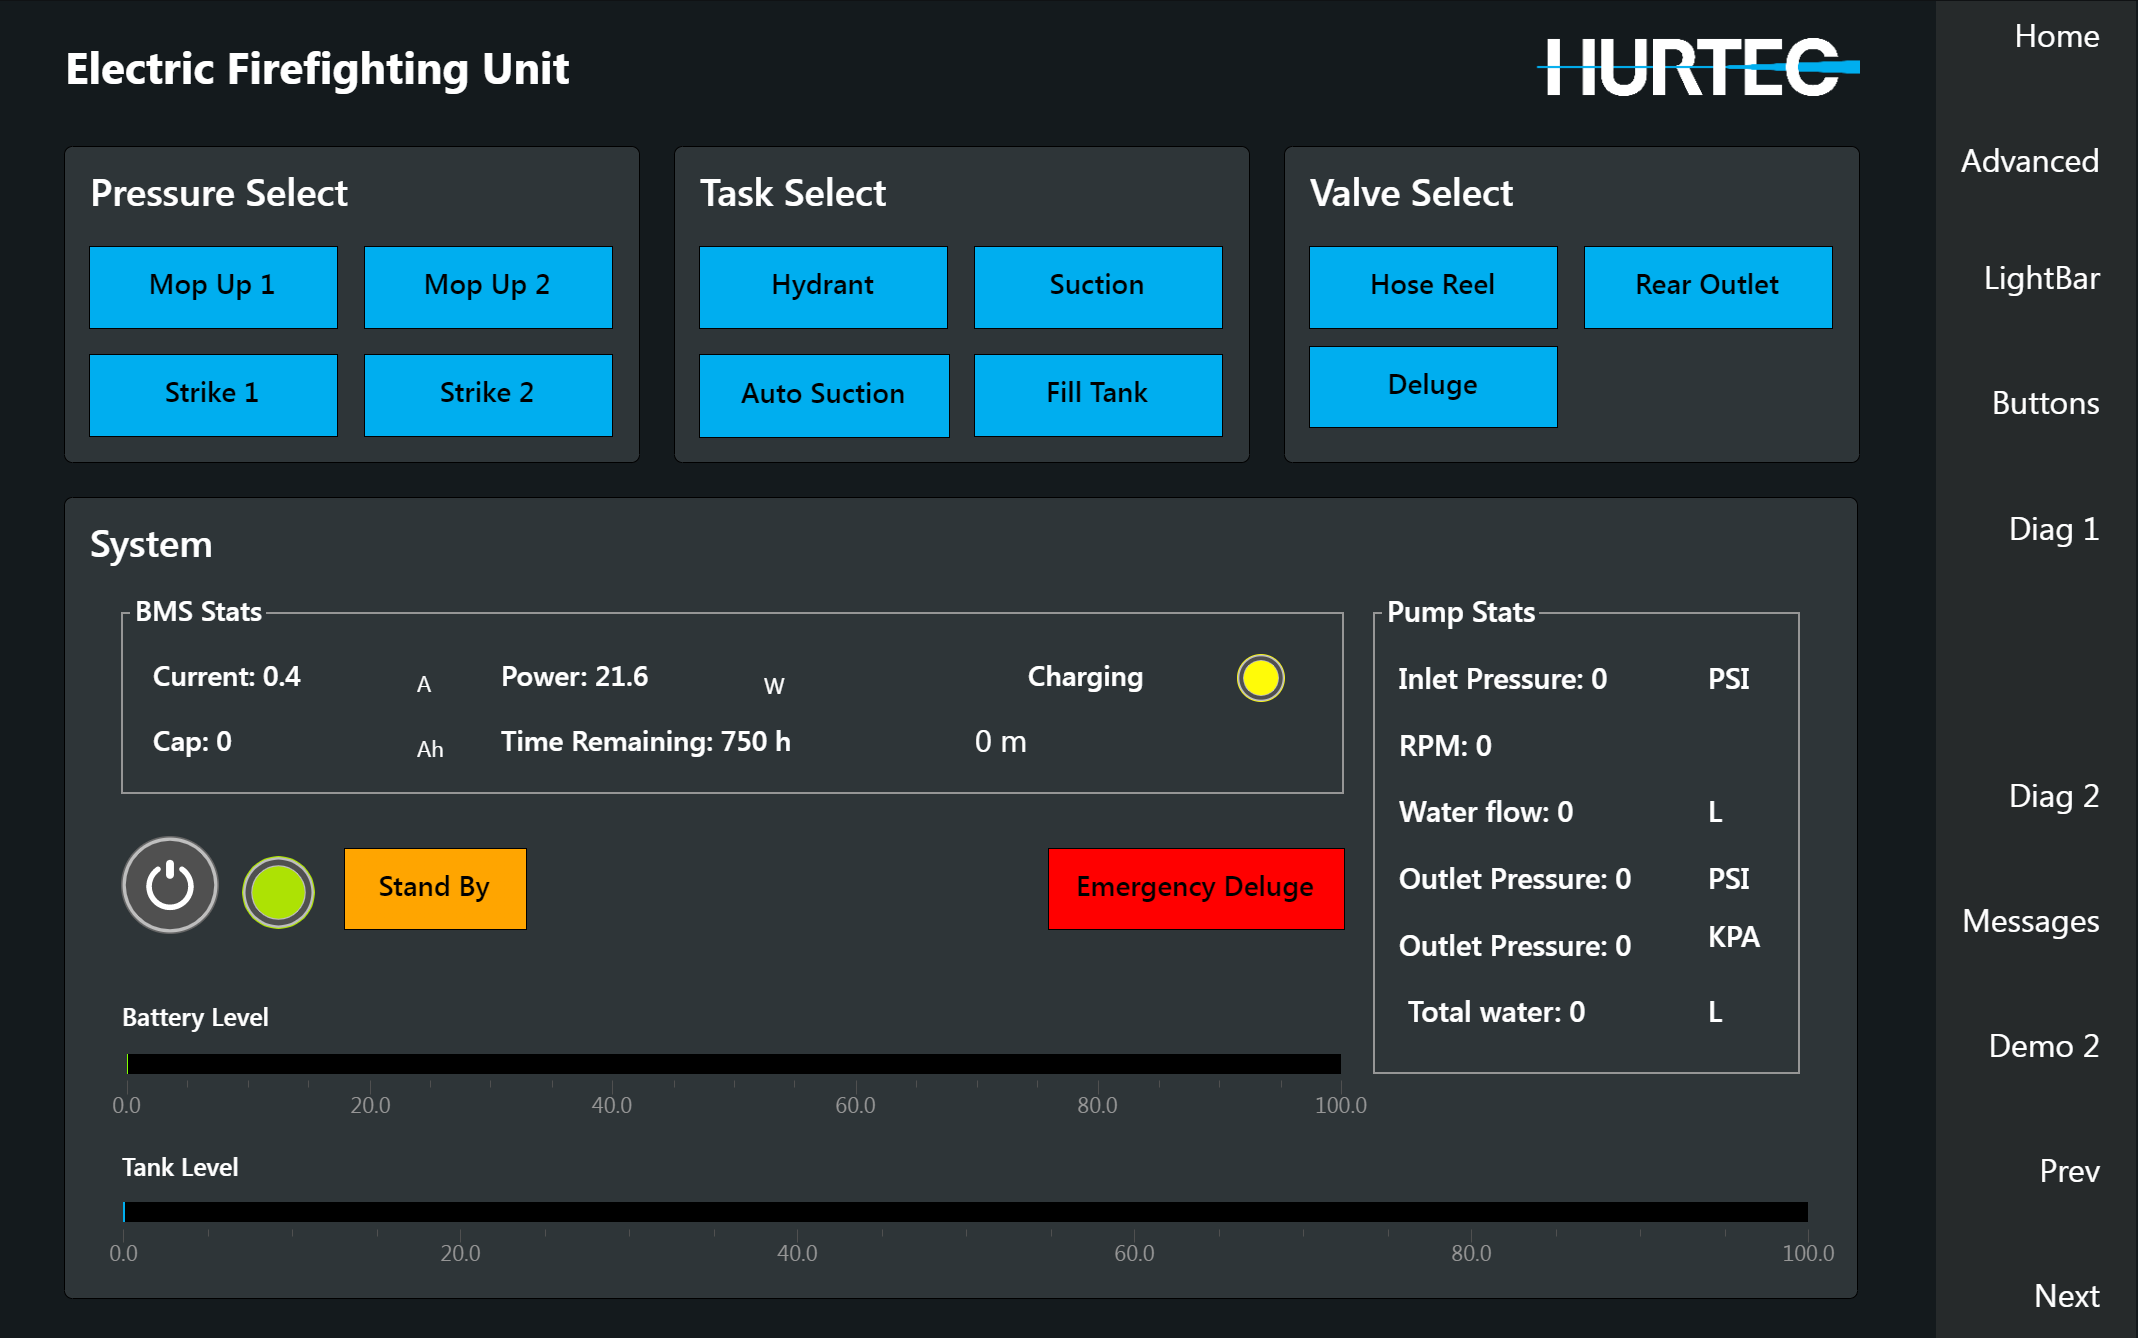Click the Cap: 0 value
The image size is (2138, 1338).
point(192,742)
